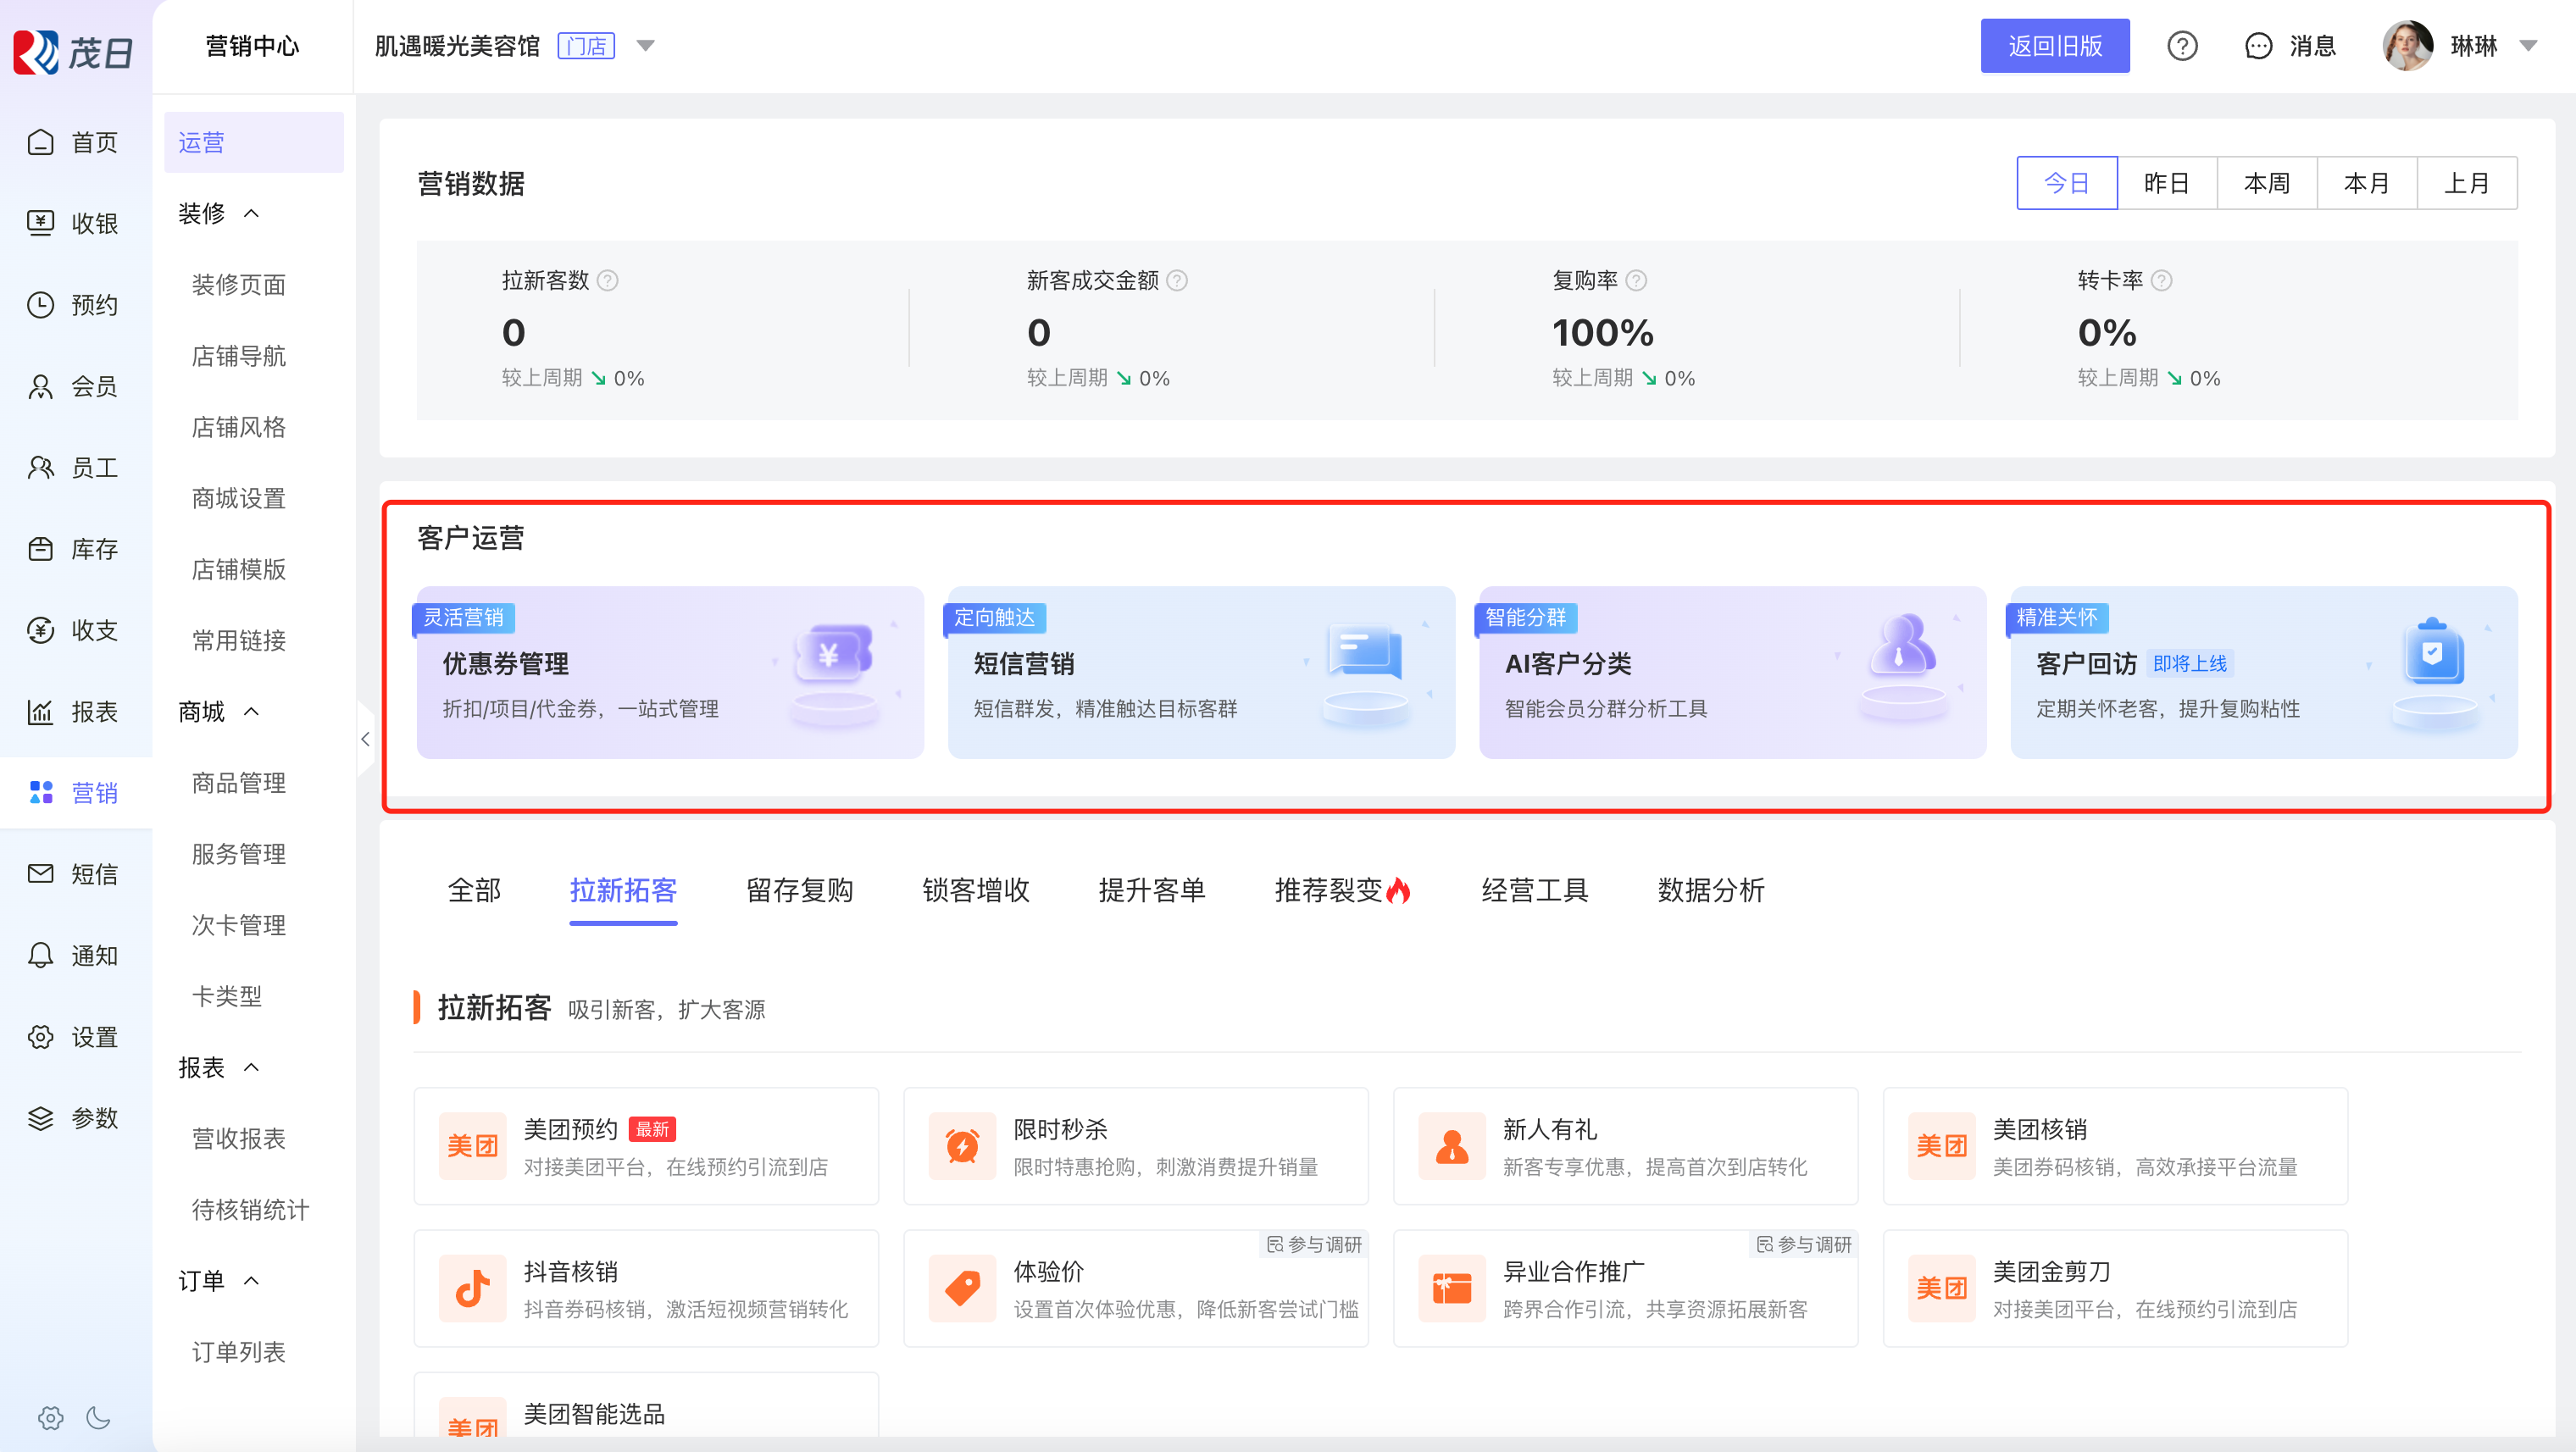Image resolution: width=2576 pixels, height=1452 pixels.
Task: Switch to 留存复购 tab
Action: tap(799, 889)
